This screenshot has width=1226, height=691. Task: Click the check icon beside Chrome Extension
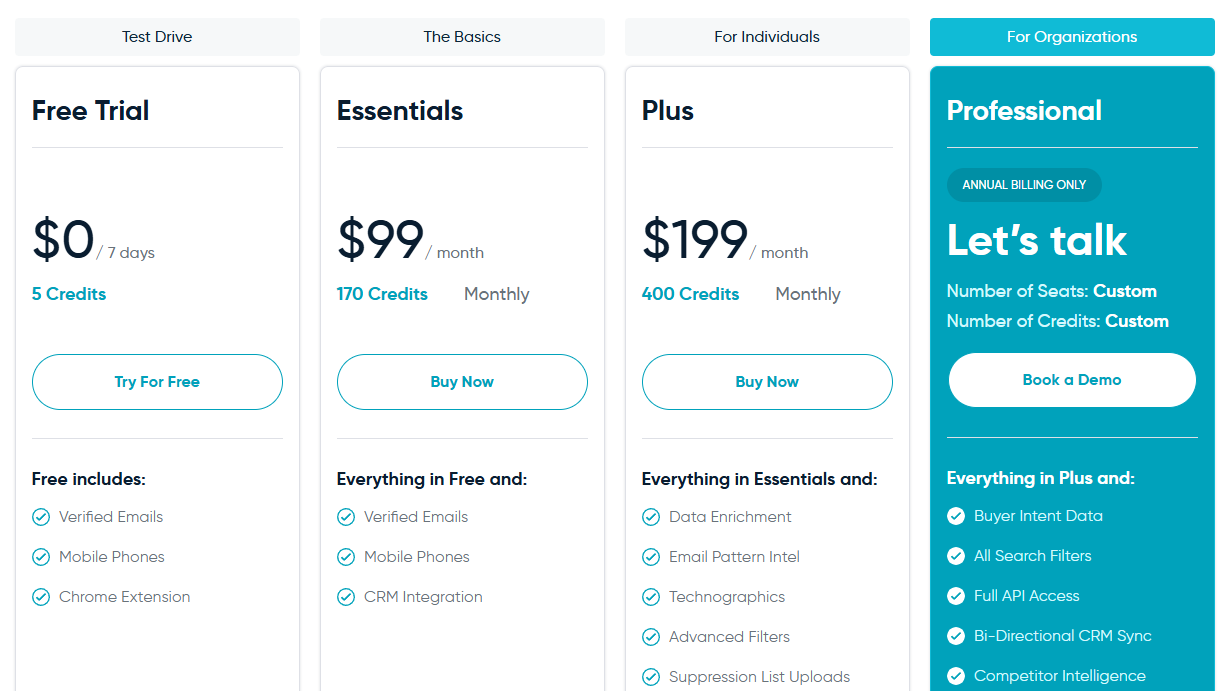coord(41,597)
